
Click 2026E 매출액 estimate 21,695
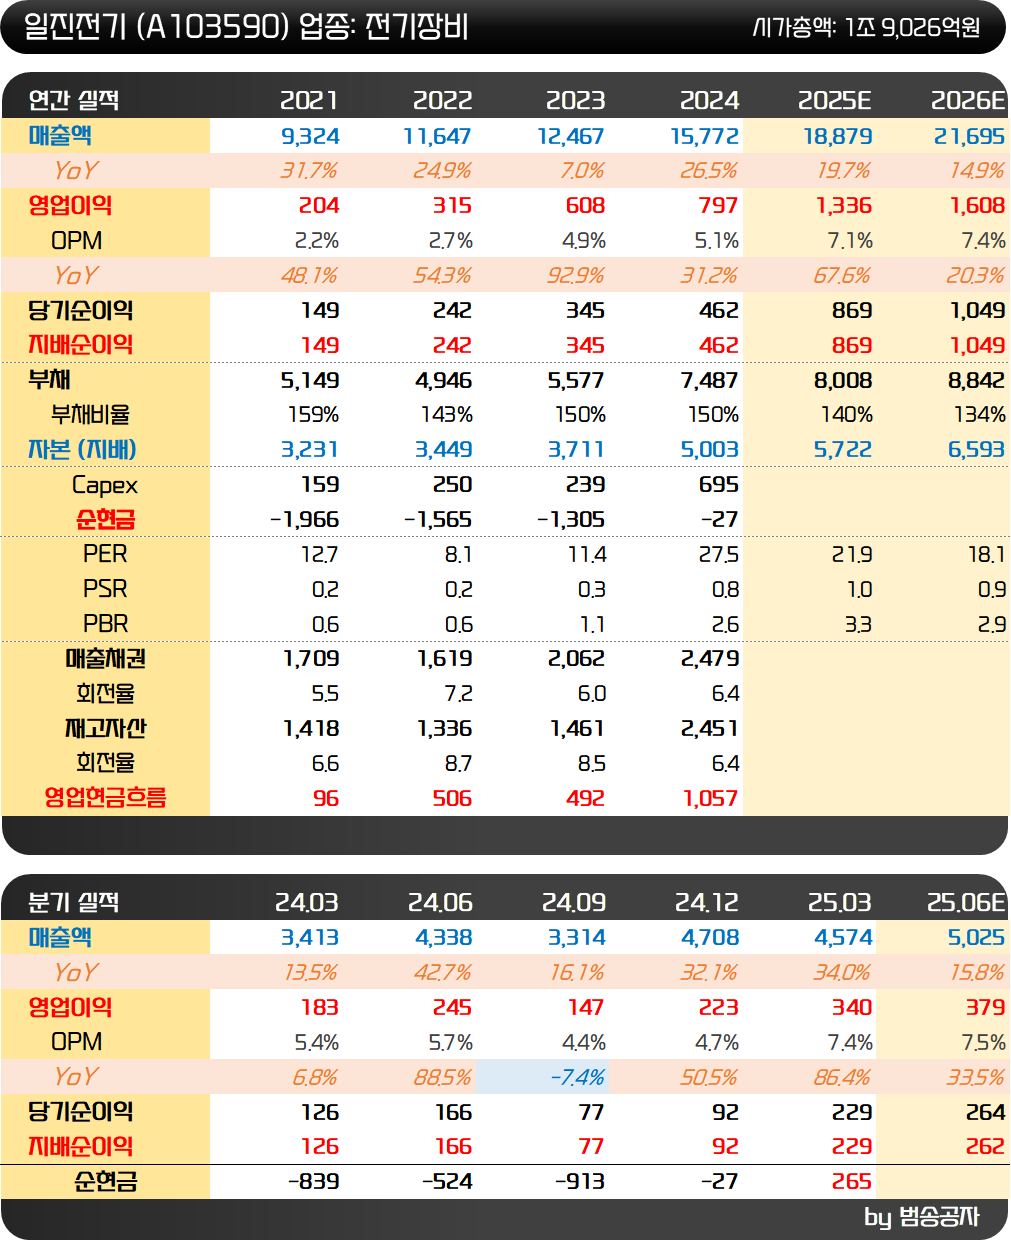[970, 136]
